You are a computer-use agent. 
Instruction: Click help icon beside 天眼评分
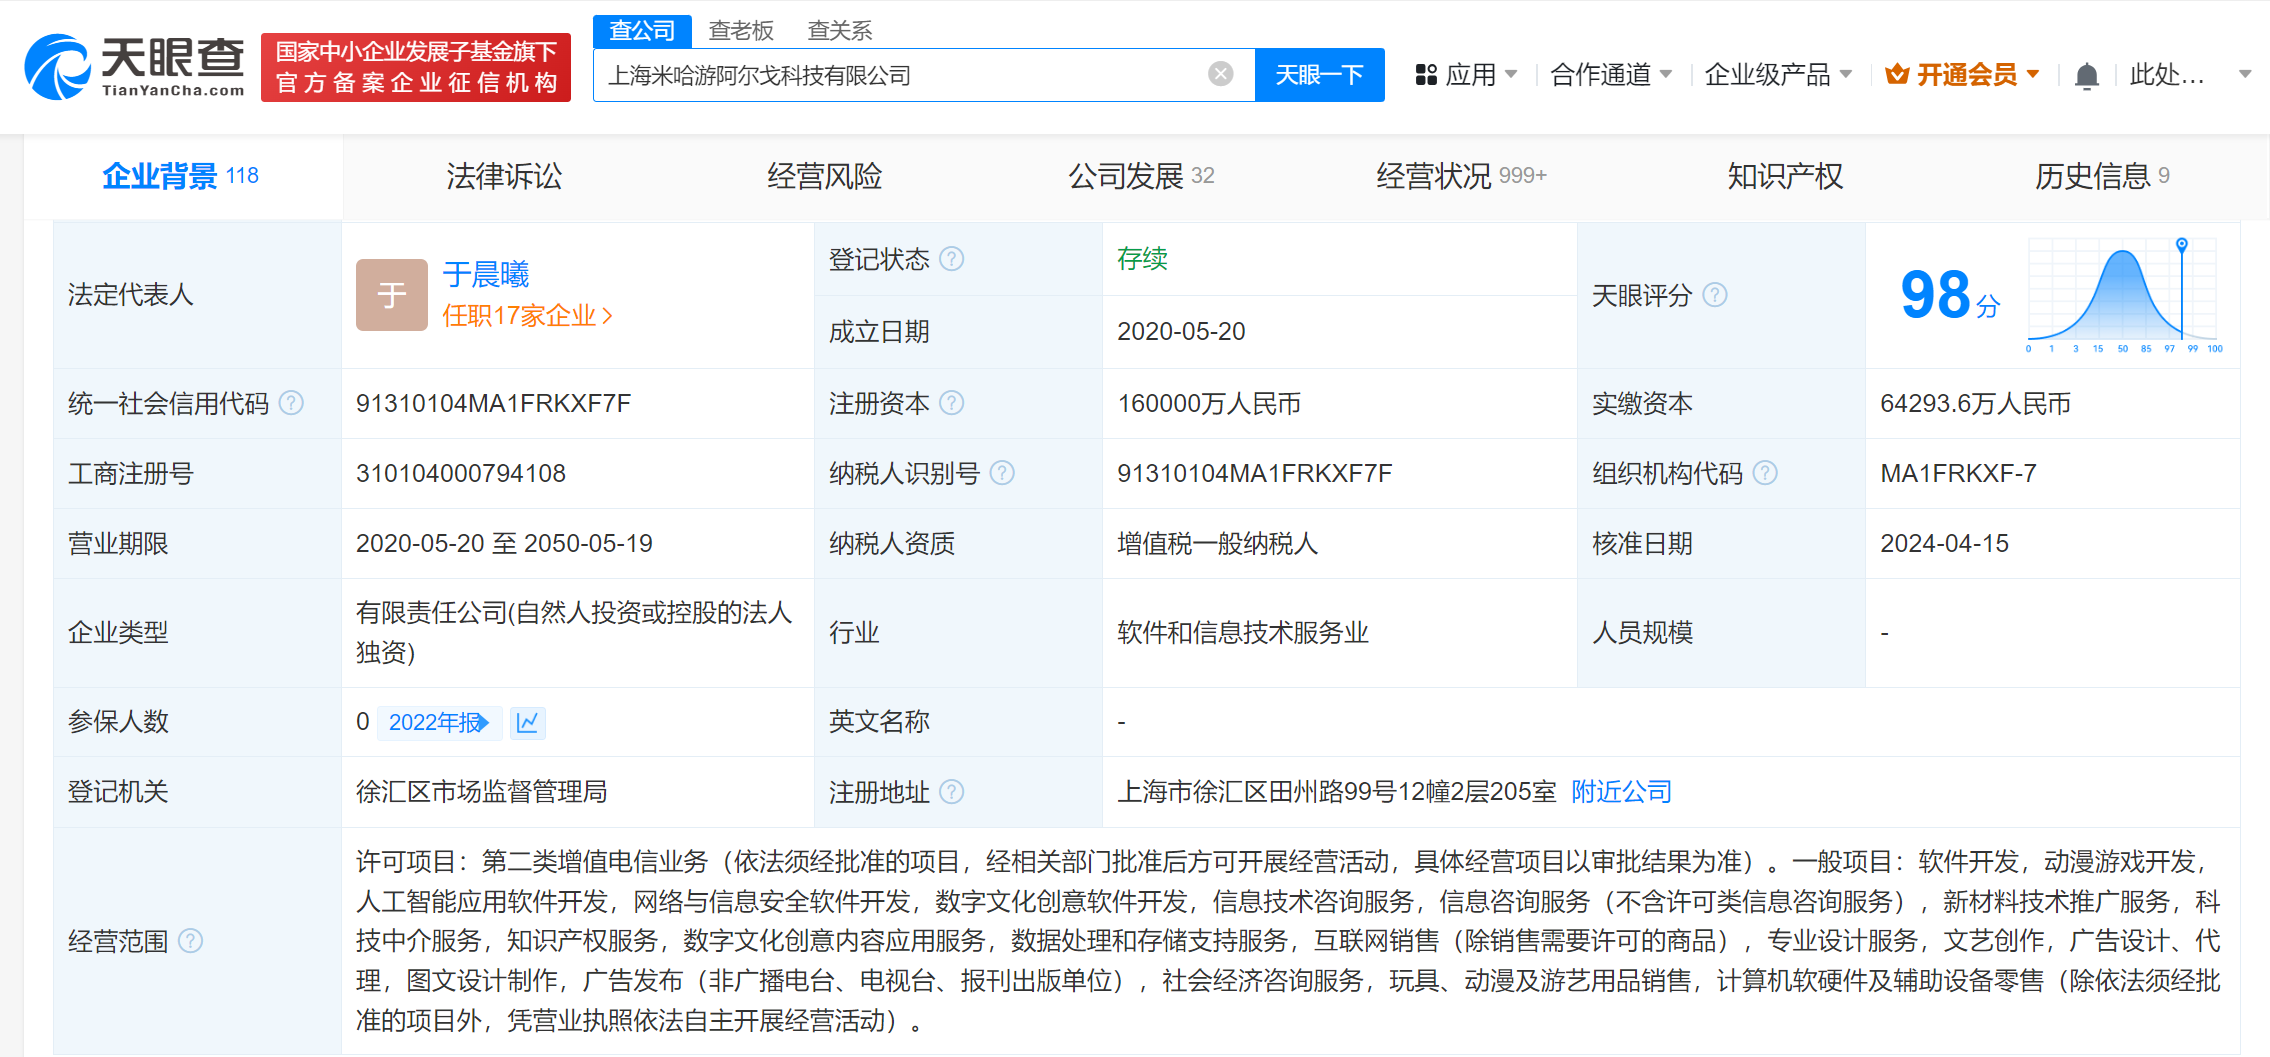[1715, 295]
